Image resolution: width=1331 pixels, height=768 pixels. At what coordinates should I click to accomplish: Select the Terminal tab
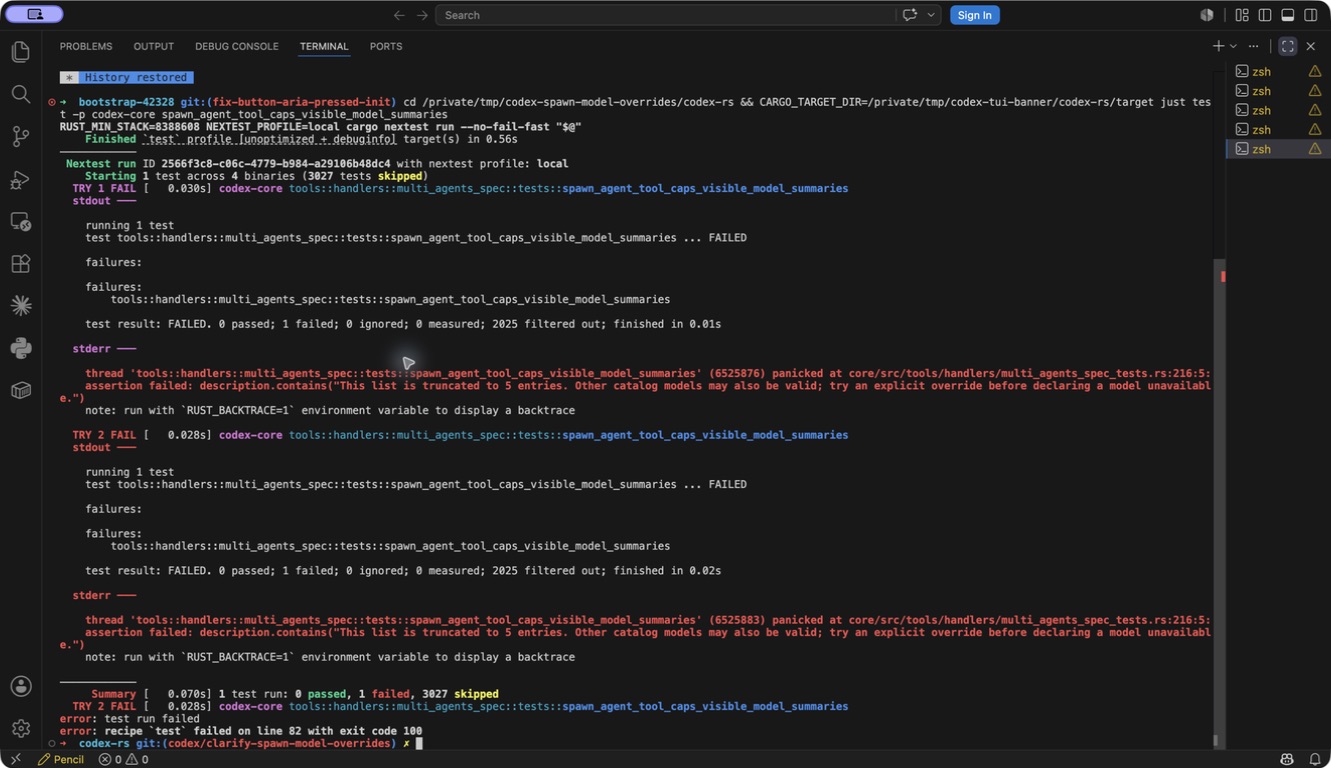pyautogui.click(x=324, y=46)
